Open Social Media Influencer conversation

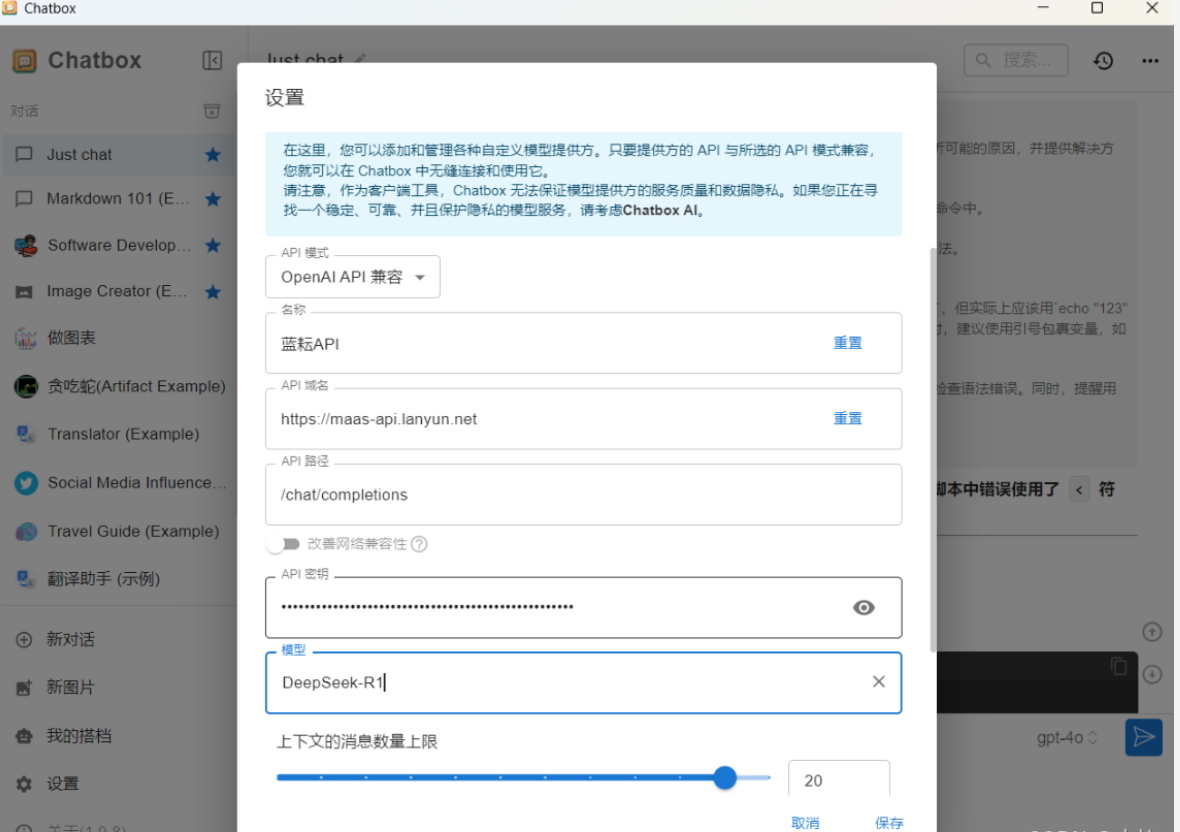pos(118,483)
